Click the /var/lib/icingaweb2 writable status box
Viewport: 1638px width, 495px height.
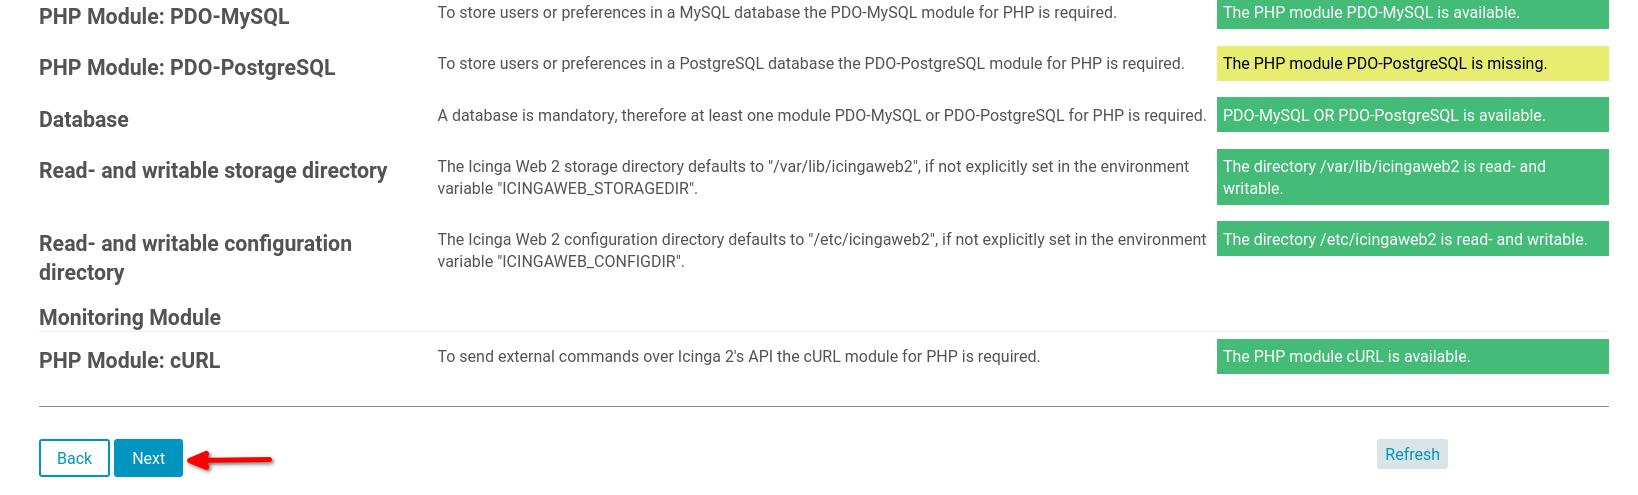coord(1412,177)
